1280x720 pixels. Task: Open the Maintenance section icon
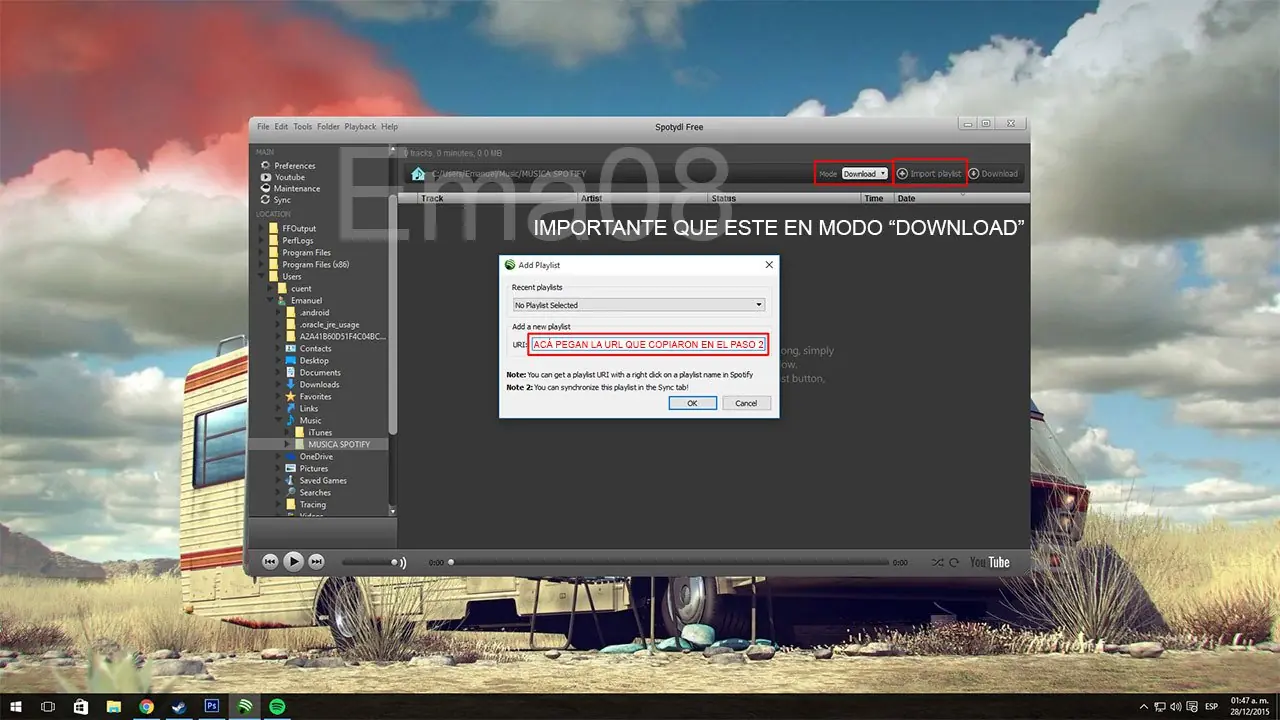click(x=266, y=188)
